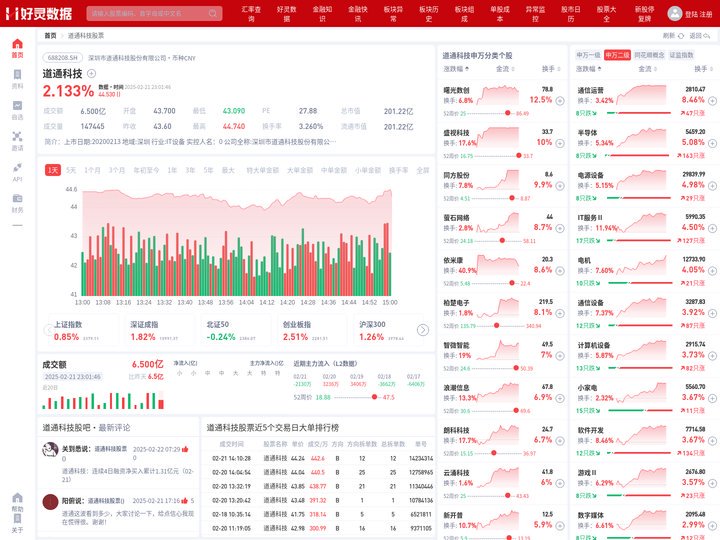
Task: Click next arrow in index carousel
Action: (x=422, y=330)
